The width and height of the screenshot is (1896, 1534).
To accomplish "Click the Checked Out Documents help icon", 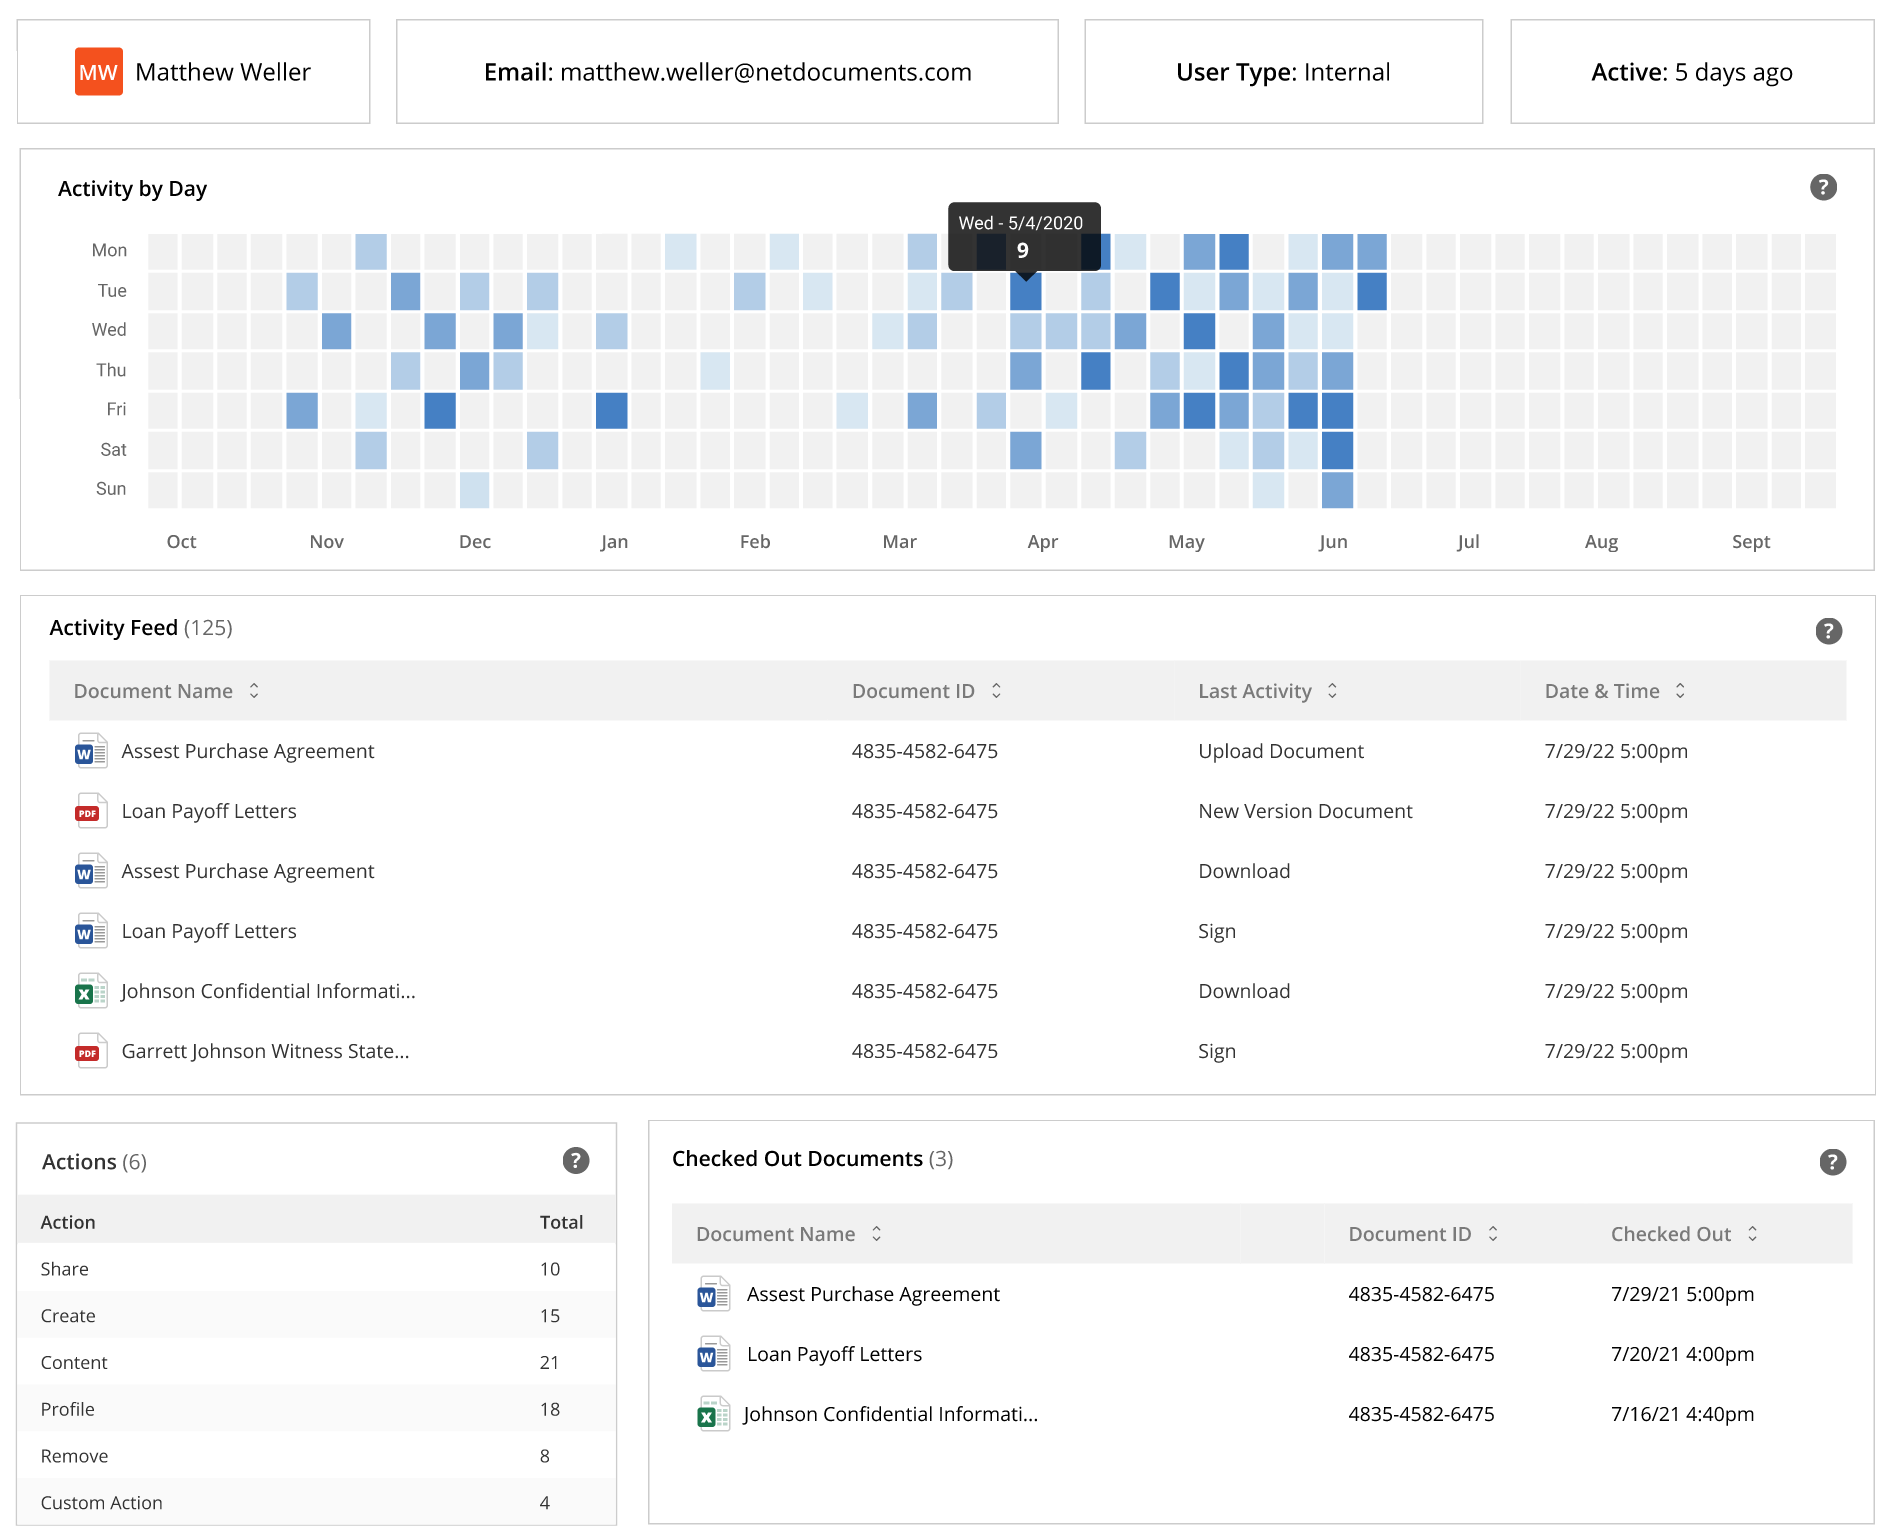I will coord(1832,1161).
